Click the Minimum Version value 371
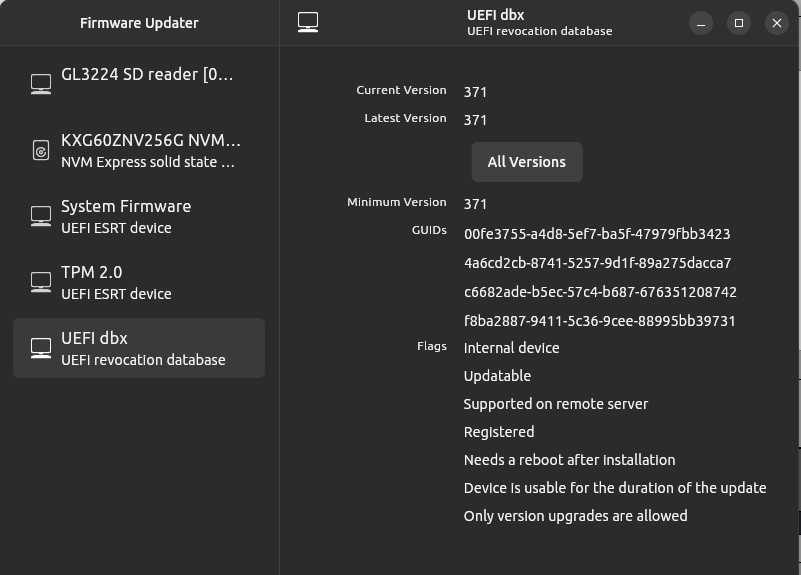 (x=475, y=204)
